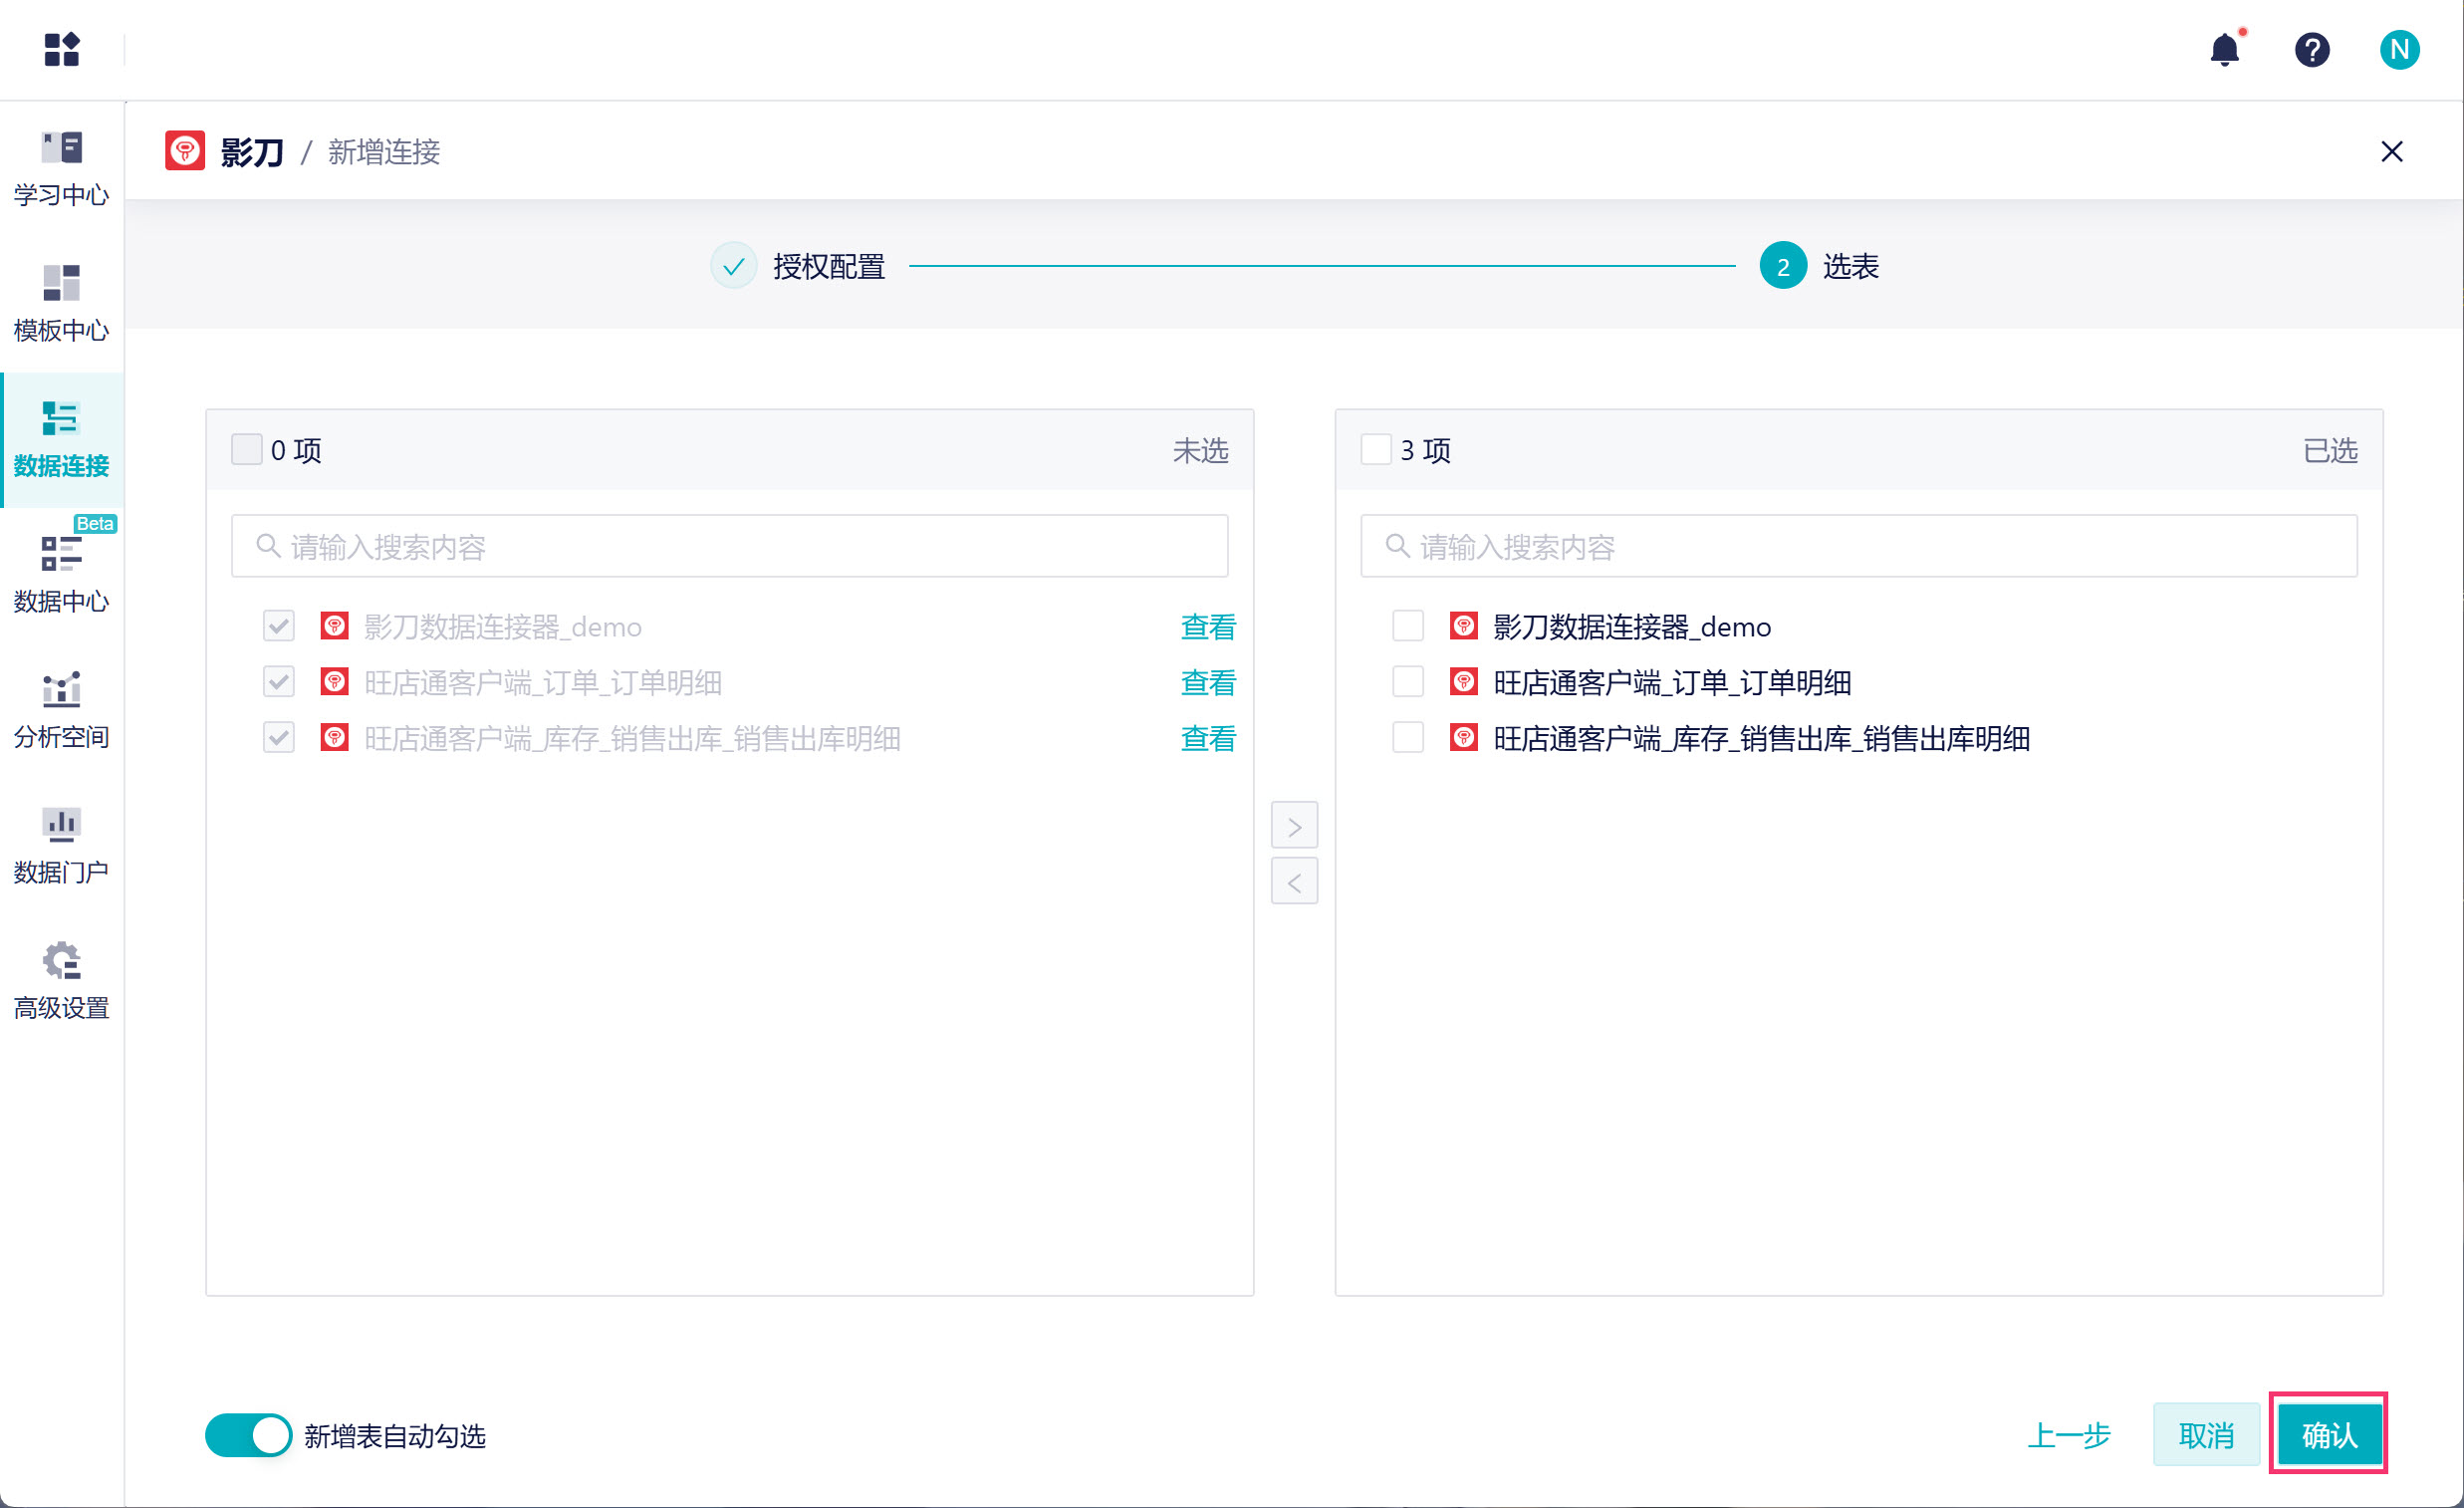The height and width of the screenshot is (1508, 2464).
Task: Check 旺店通客户端_库存_销售出库_销售出库明细 in 已选 list
Action: click(1408, 739)
